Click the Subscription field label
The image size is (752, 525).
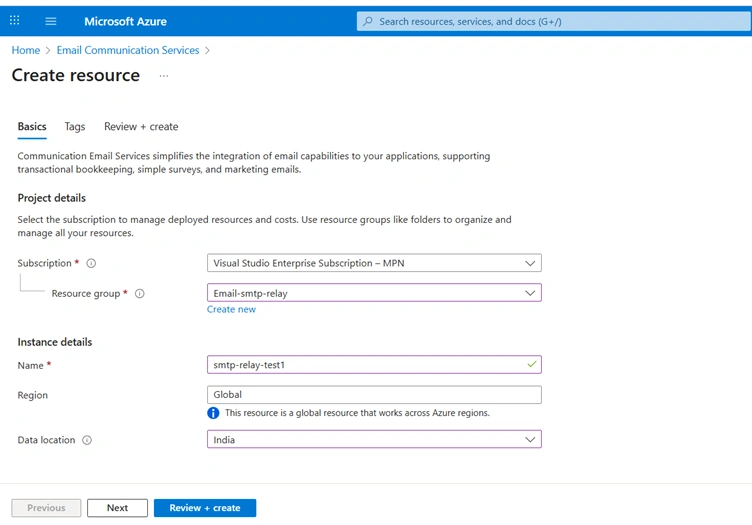tap(45, 263)
